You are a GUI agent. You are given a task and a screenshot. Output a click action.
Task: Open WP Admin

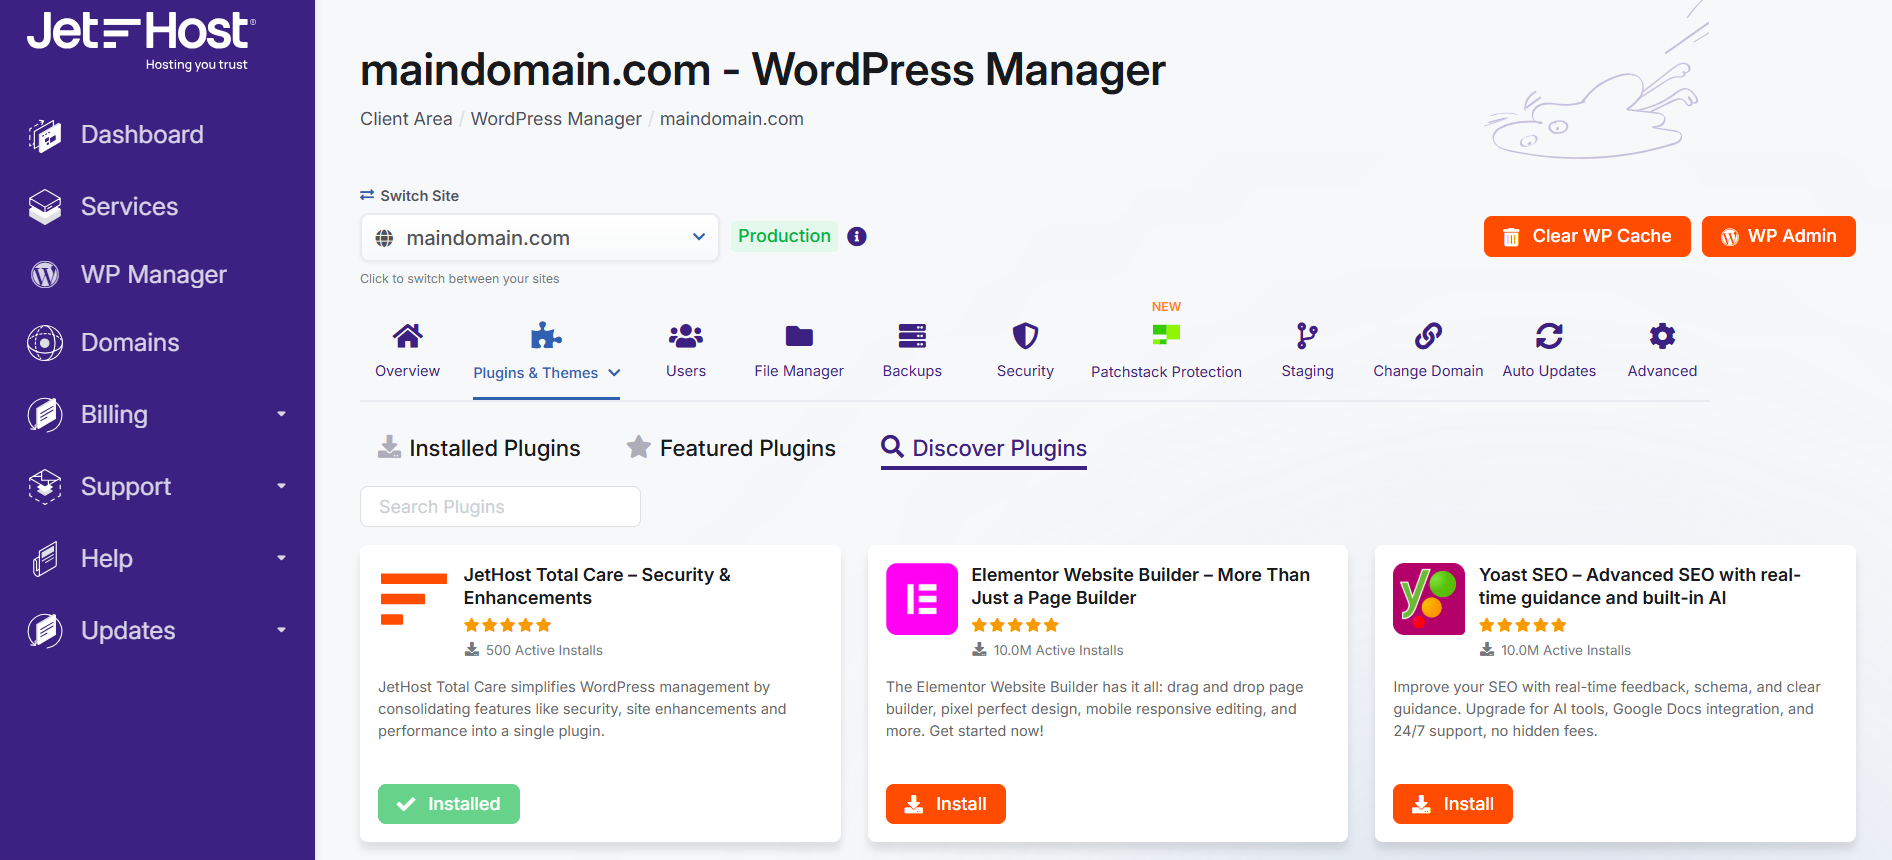click(x=1778, y=236)
